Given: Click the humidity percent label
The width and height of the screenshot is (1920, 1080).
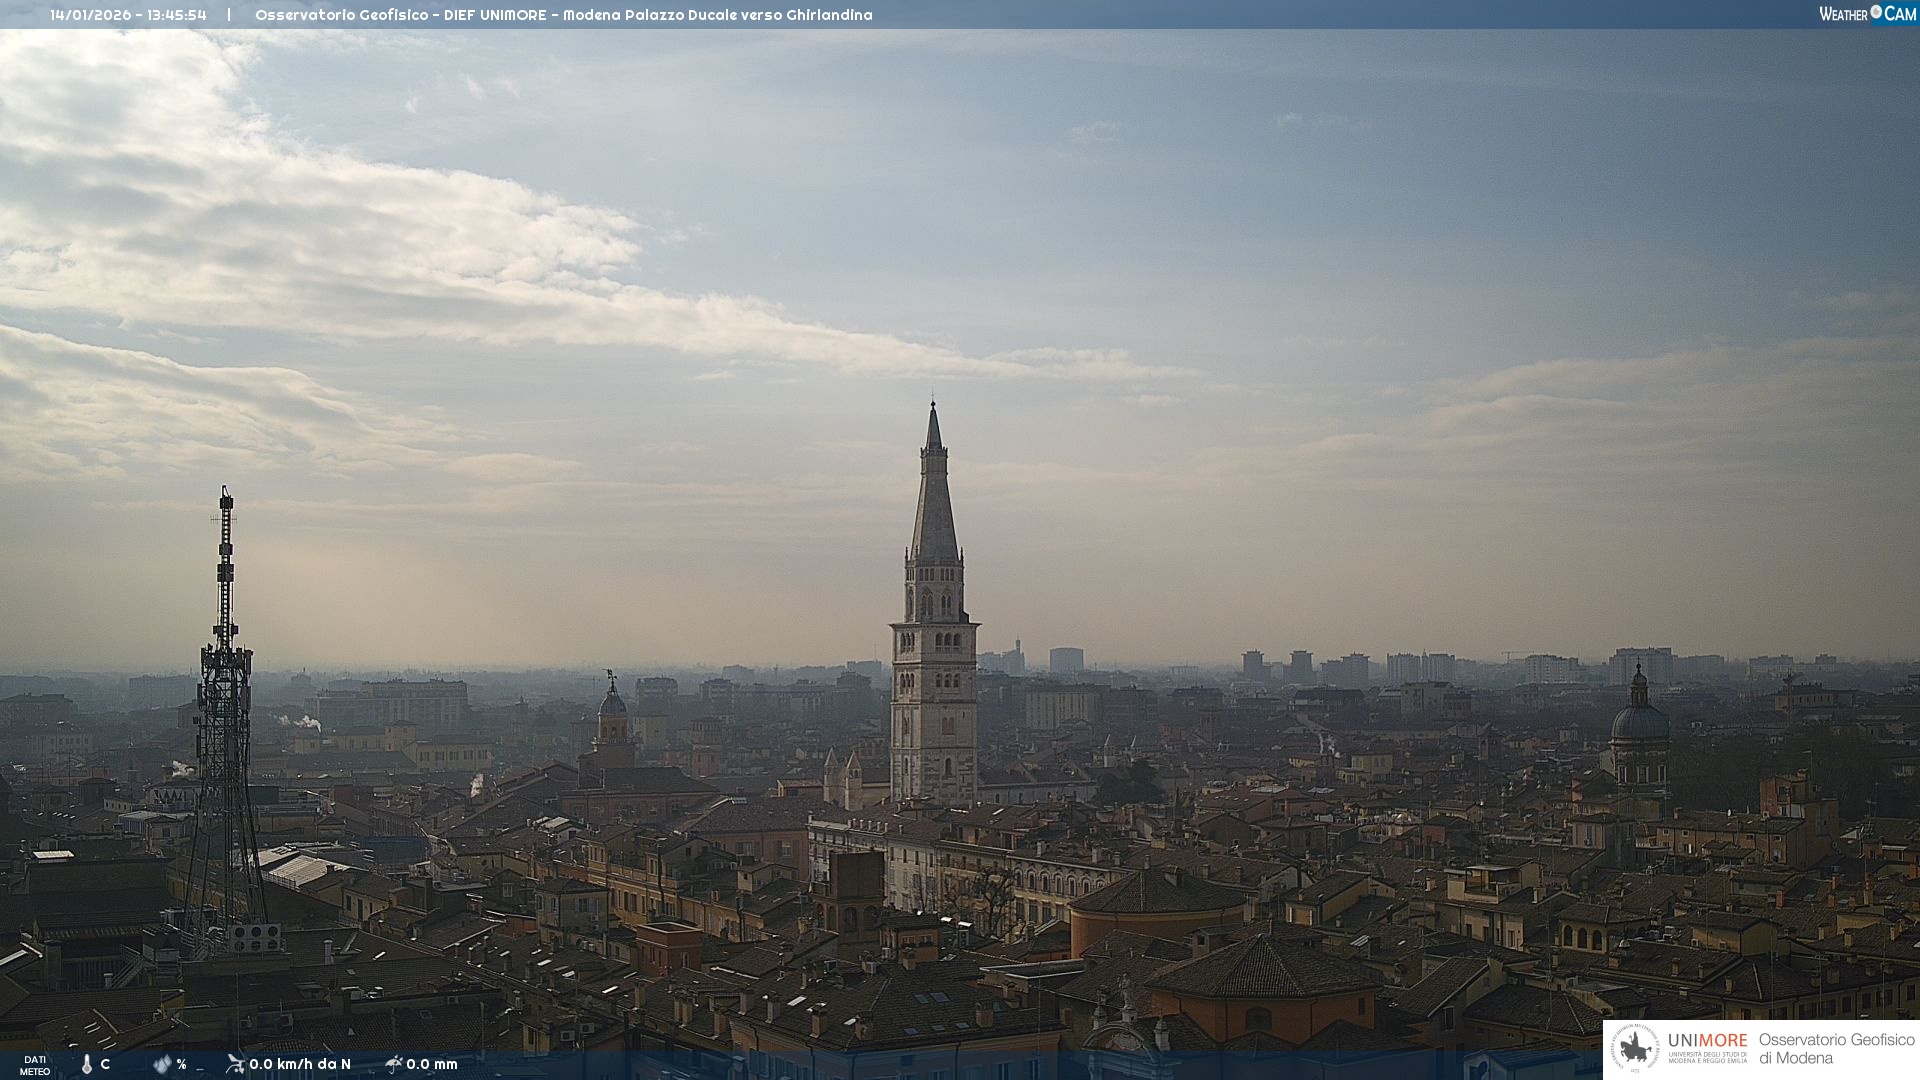Looking at the screenshot, I should [181, 1064].
